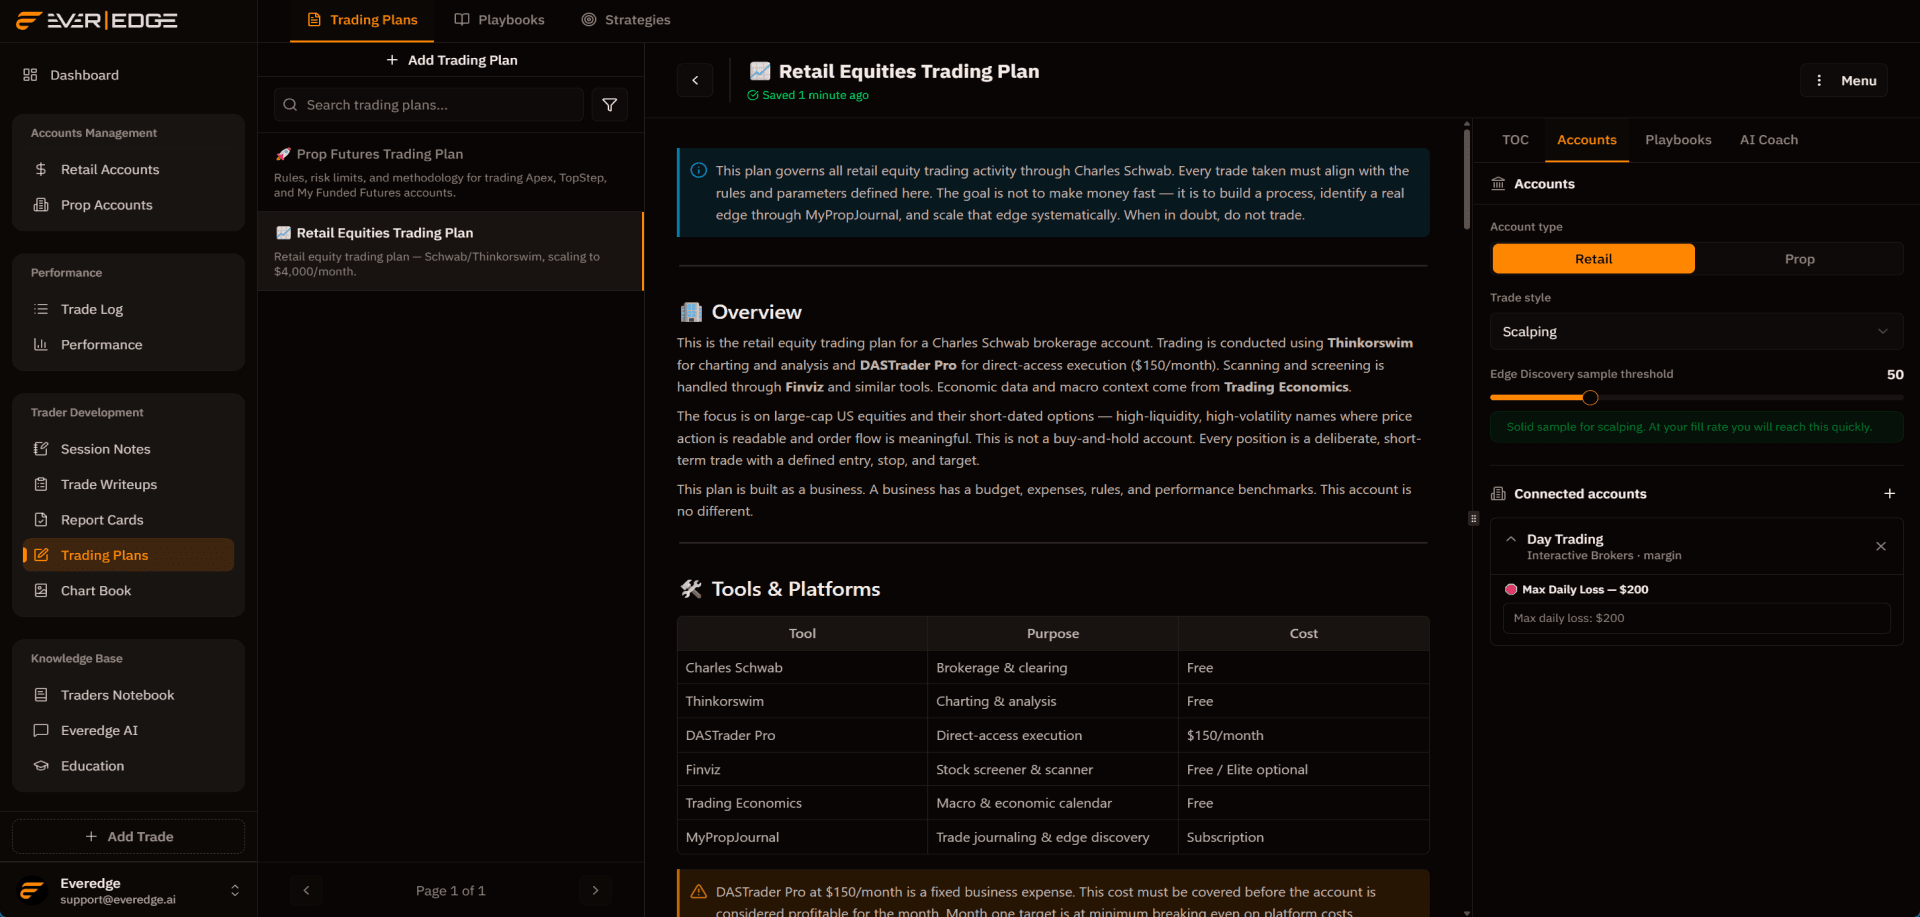Open Trading Plans sidebar item
The height and width of the screenshot is (917, 1920).
tap(128, 555)
